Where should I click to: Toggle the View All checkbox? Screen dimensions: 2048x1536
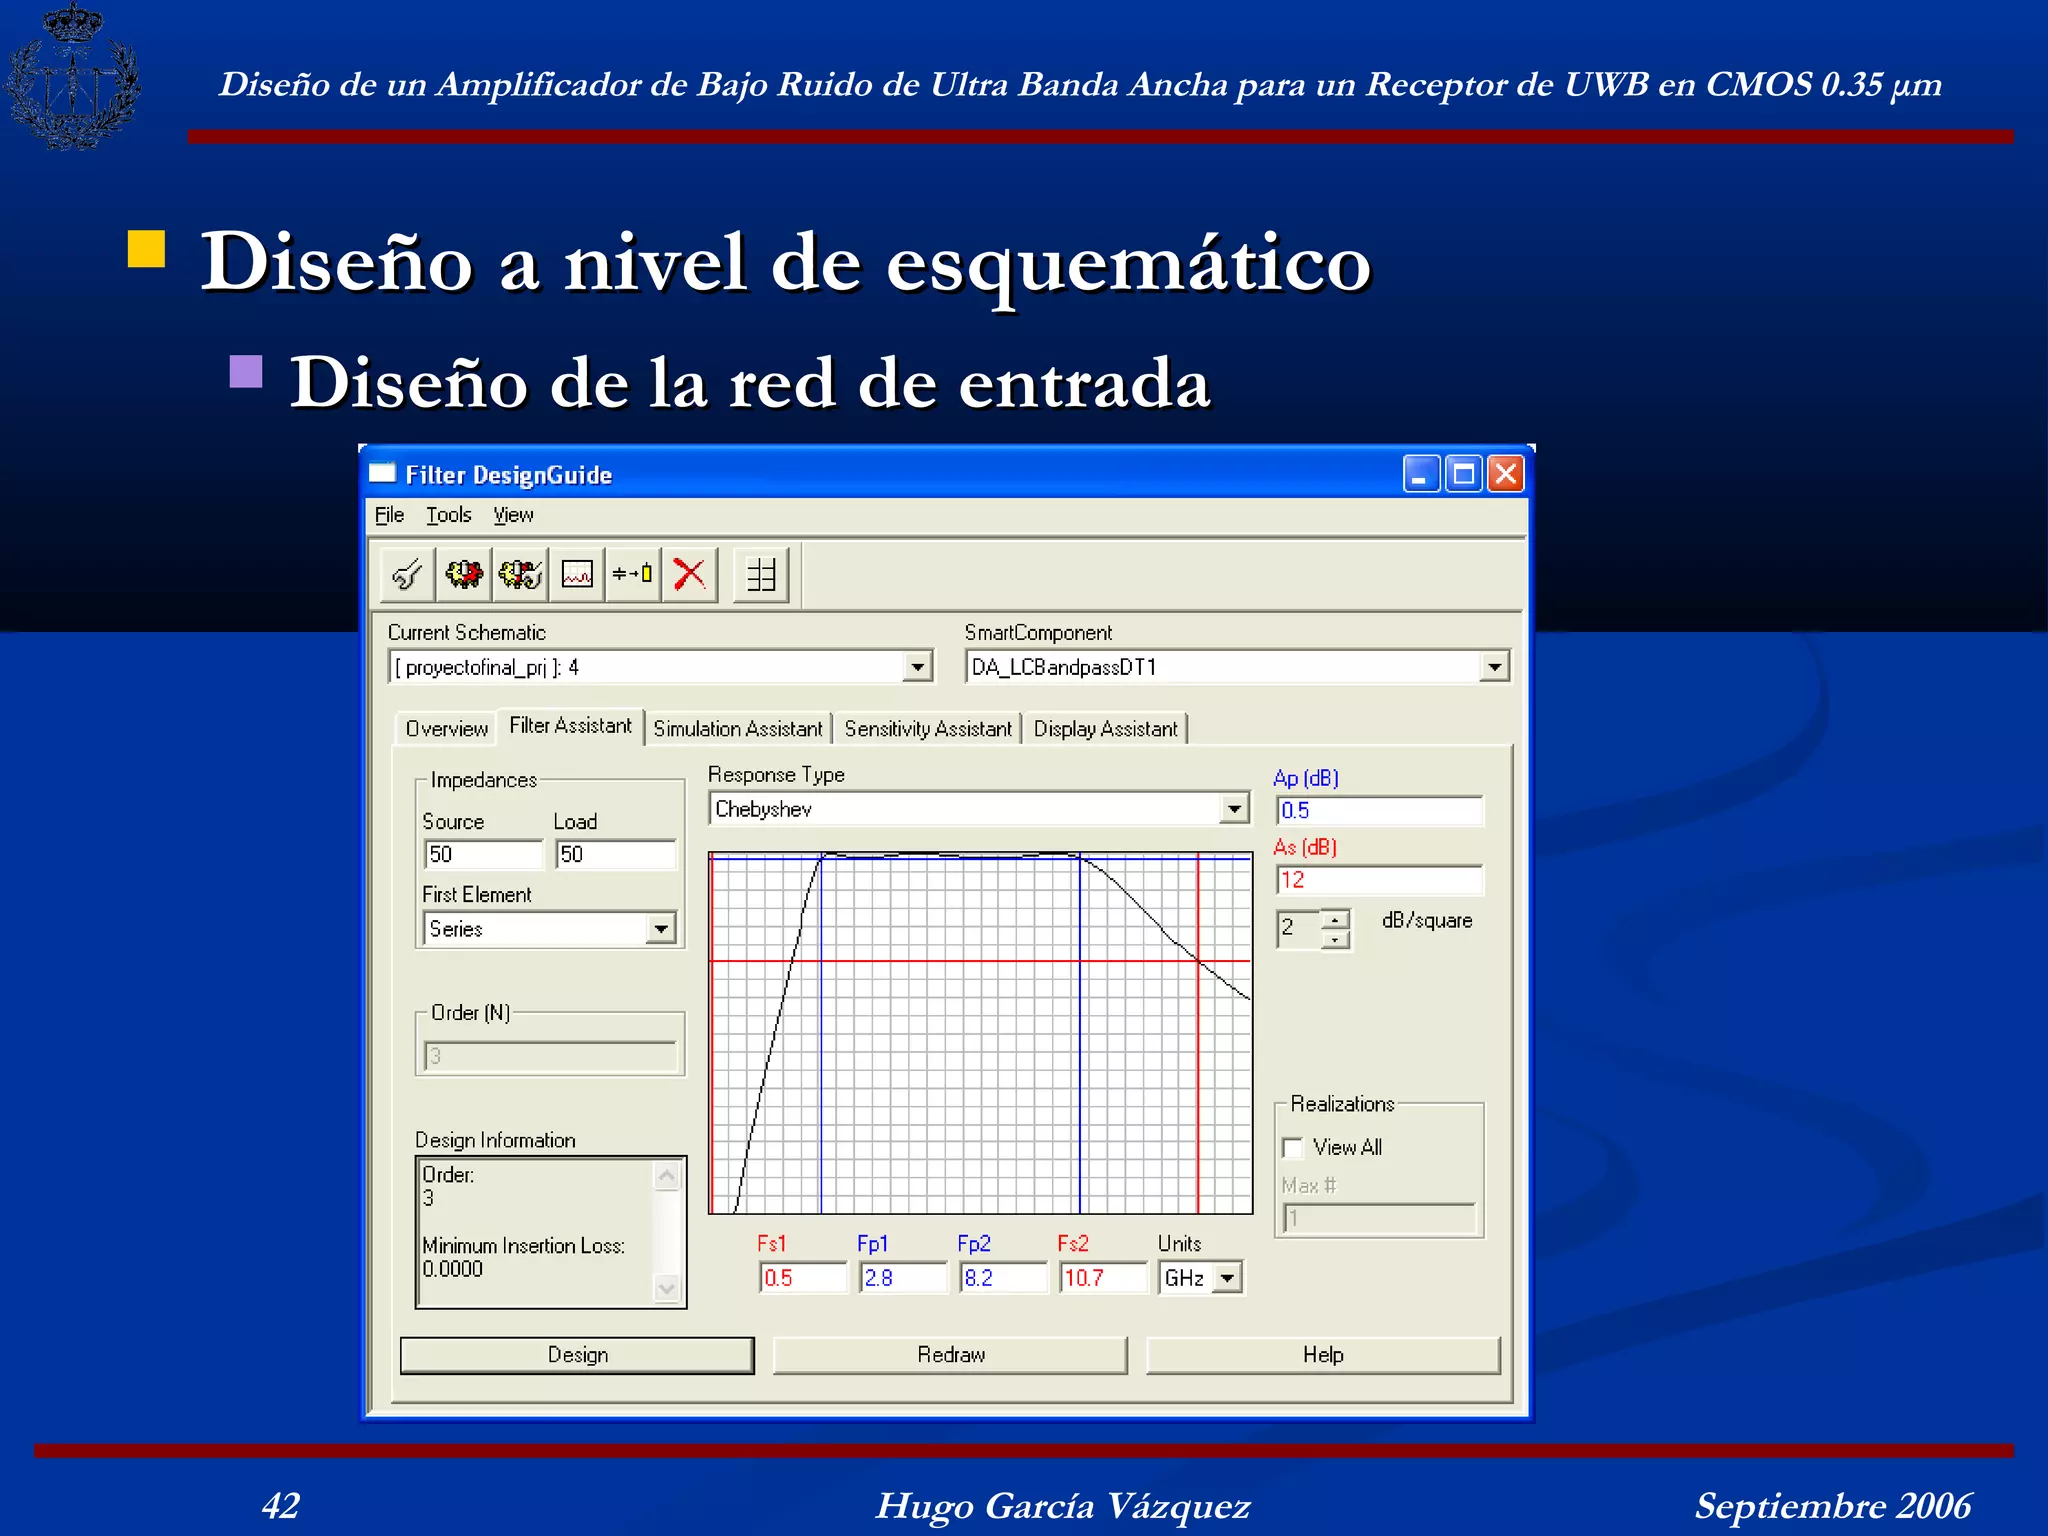click(1293, 1147)
